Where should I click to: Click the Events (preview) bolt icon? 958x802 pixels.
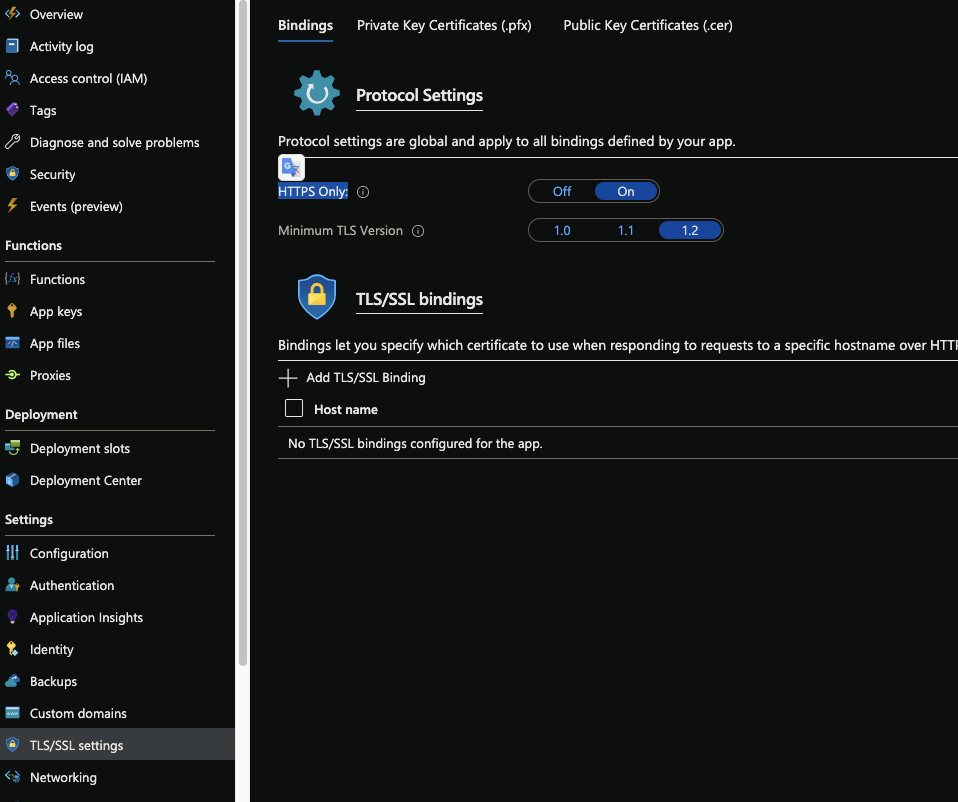click(x=12, y=206)
